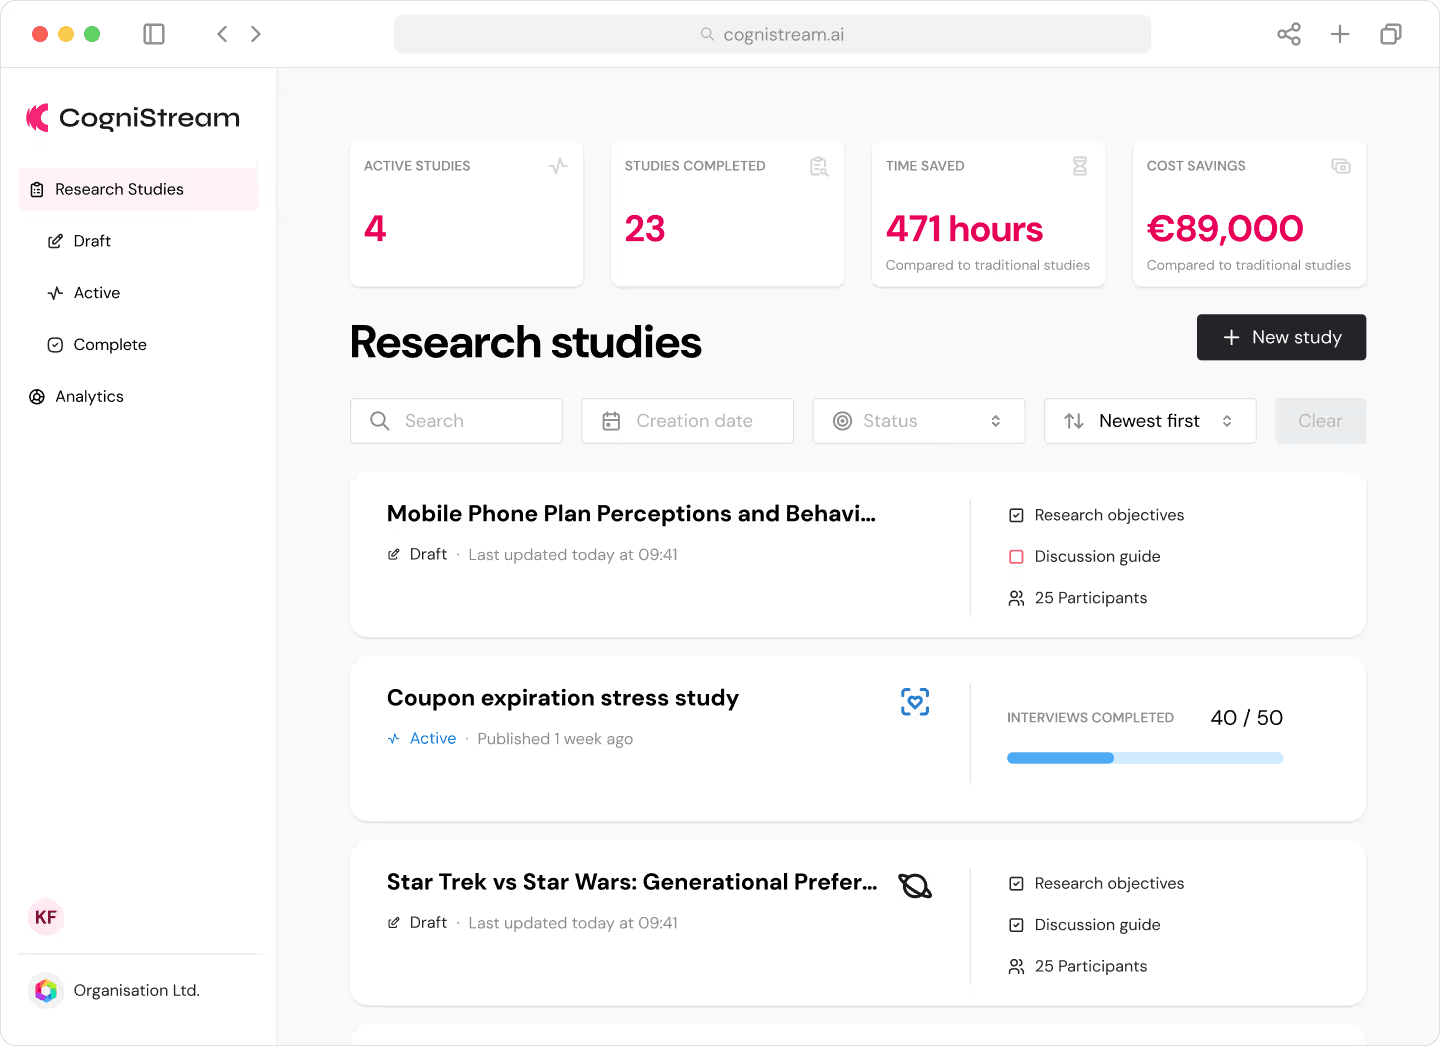Select Research Studies in sidebar
This screenshot has height=1046, width=1440.
pyautogui.click(x=138, y=189)
